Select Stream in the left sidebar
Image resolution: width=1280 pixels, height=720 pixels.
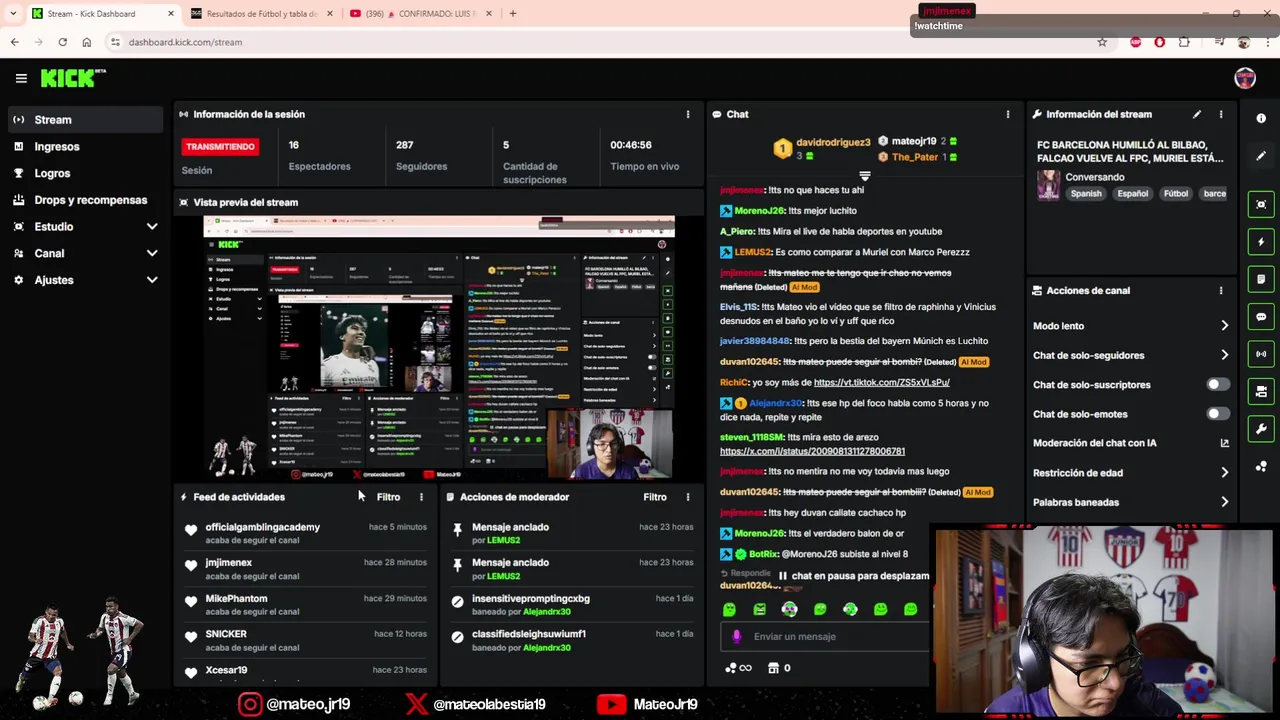tap(85, 120)
